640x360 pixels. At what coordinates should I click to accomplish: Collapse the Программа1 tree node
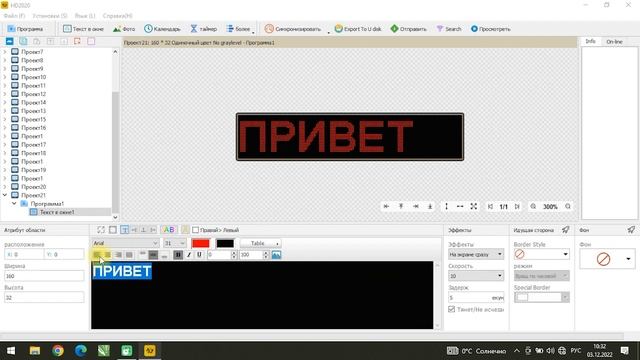click(x=14, y=204)
